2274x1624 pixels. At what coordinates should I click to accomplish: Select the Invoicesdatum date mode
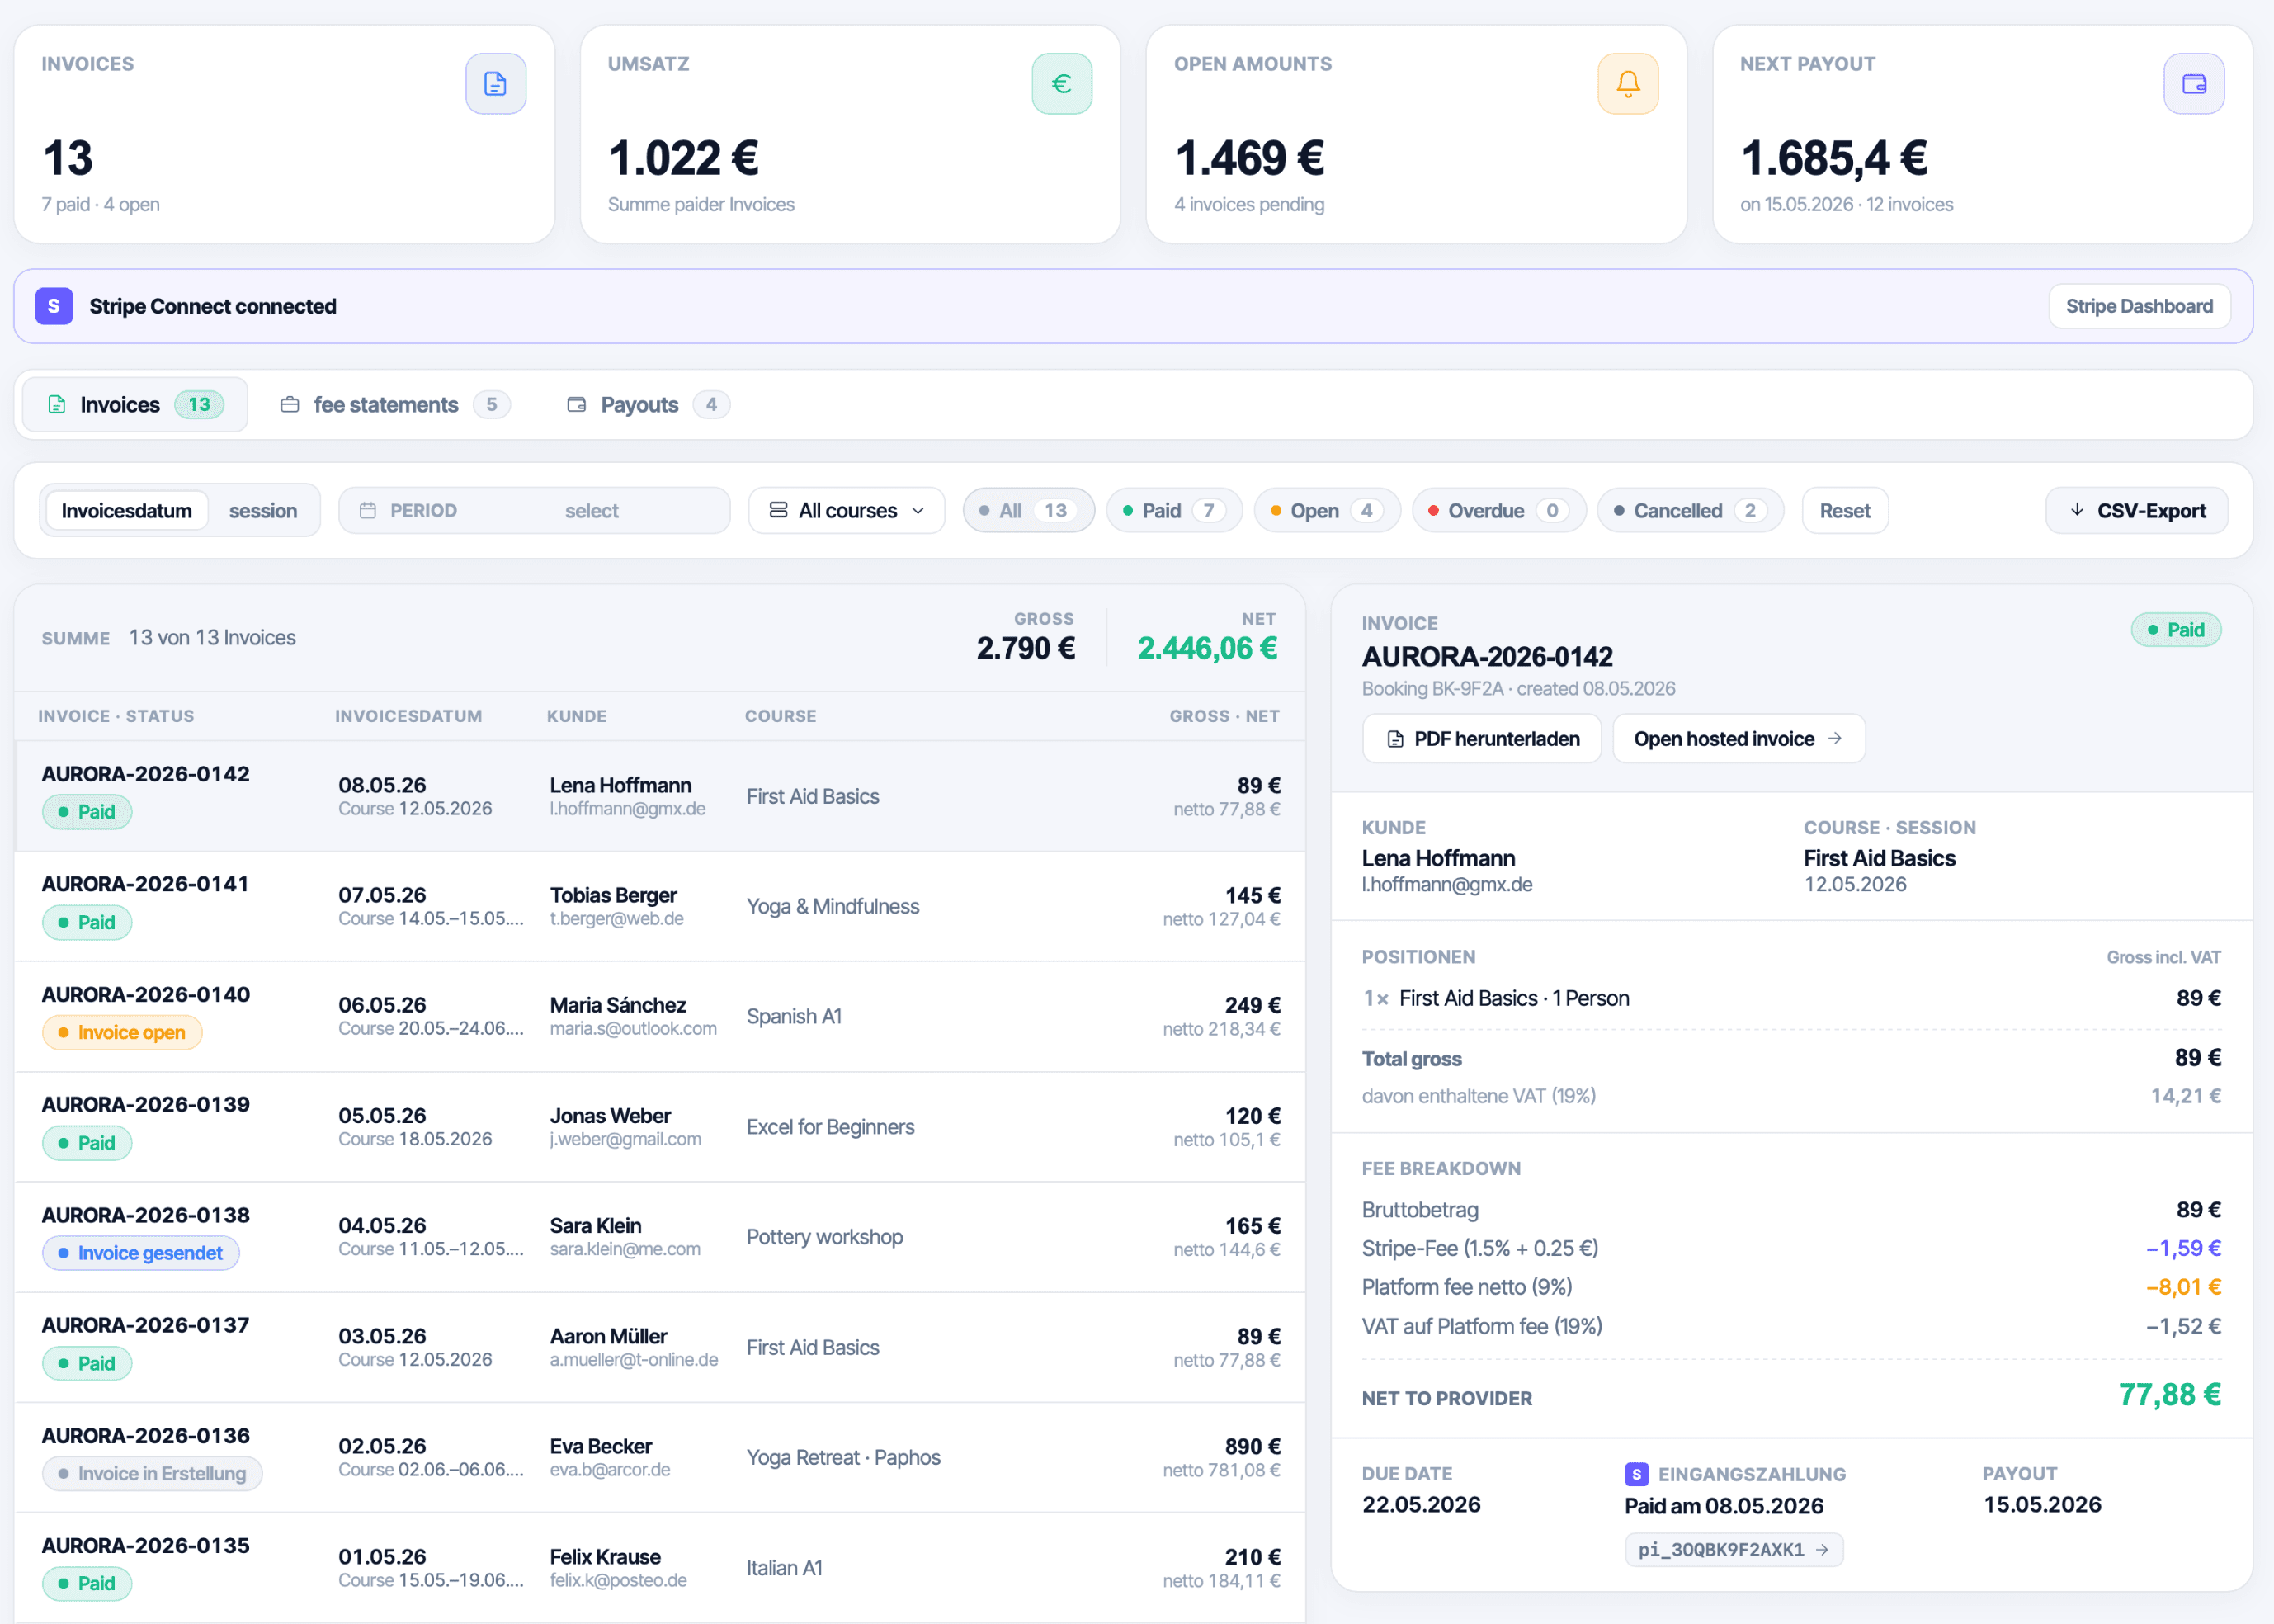coord(126,511)
